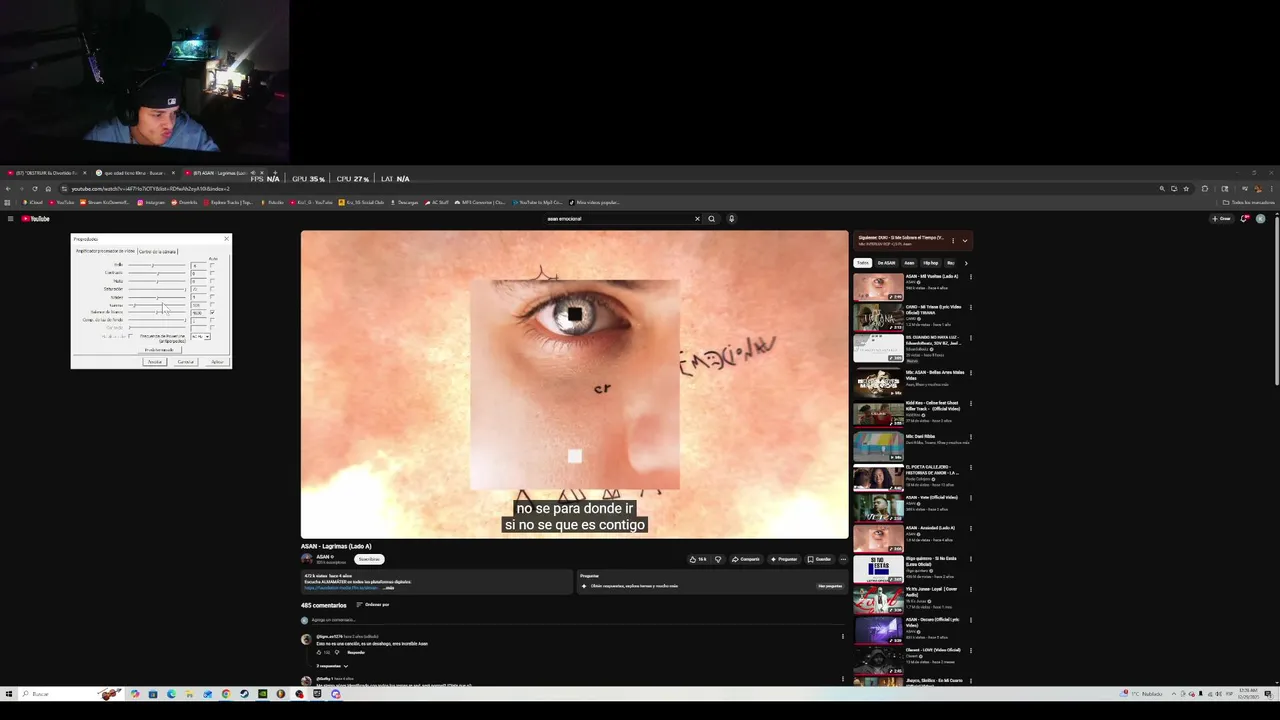This screenshot has height=720, width=1280.
Task: Adjust the Contraste slider in Propiedades
Action: pos(157,273)
